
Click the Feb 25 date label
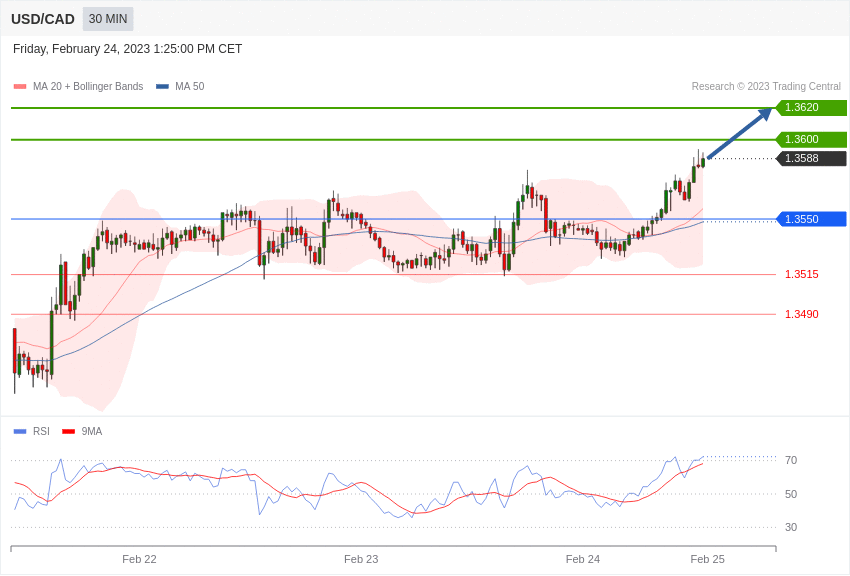coord(707,559)
